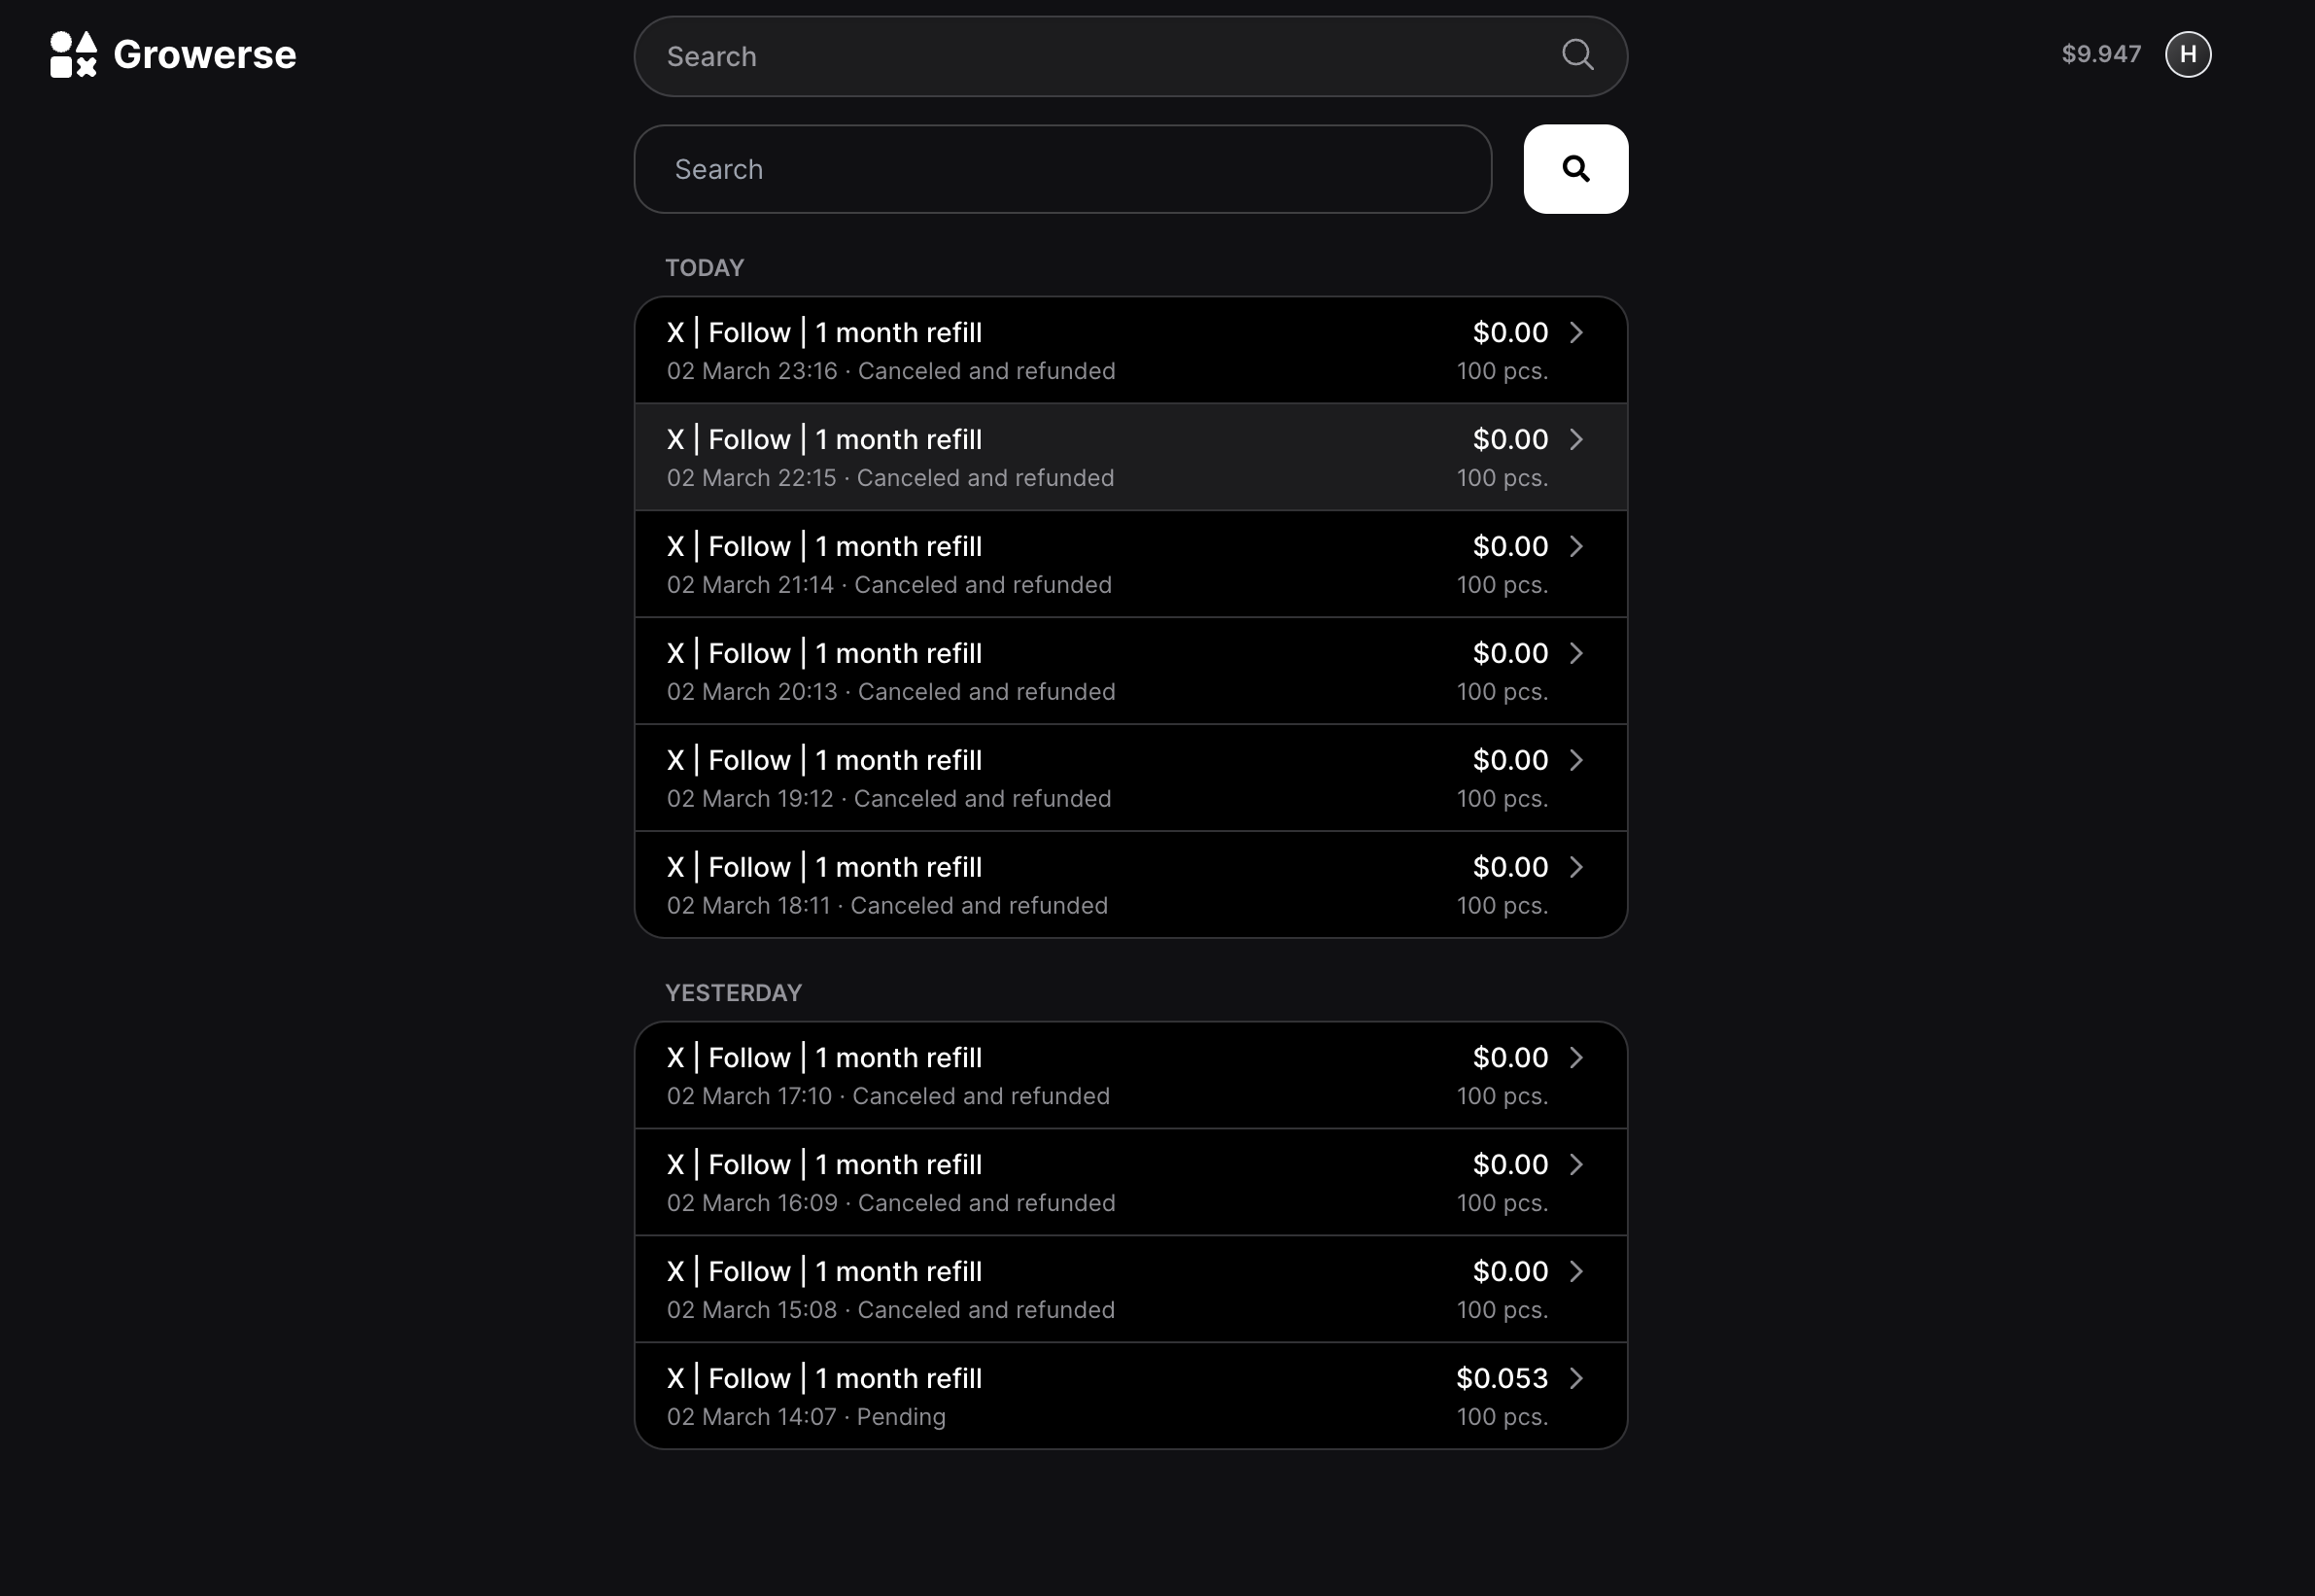Click the $9.947 account balance
The height and width of the screenshot is (1596, 2315).
[2101, 54]
